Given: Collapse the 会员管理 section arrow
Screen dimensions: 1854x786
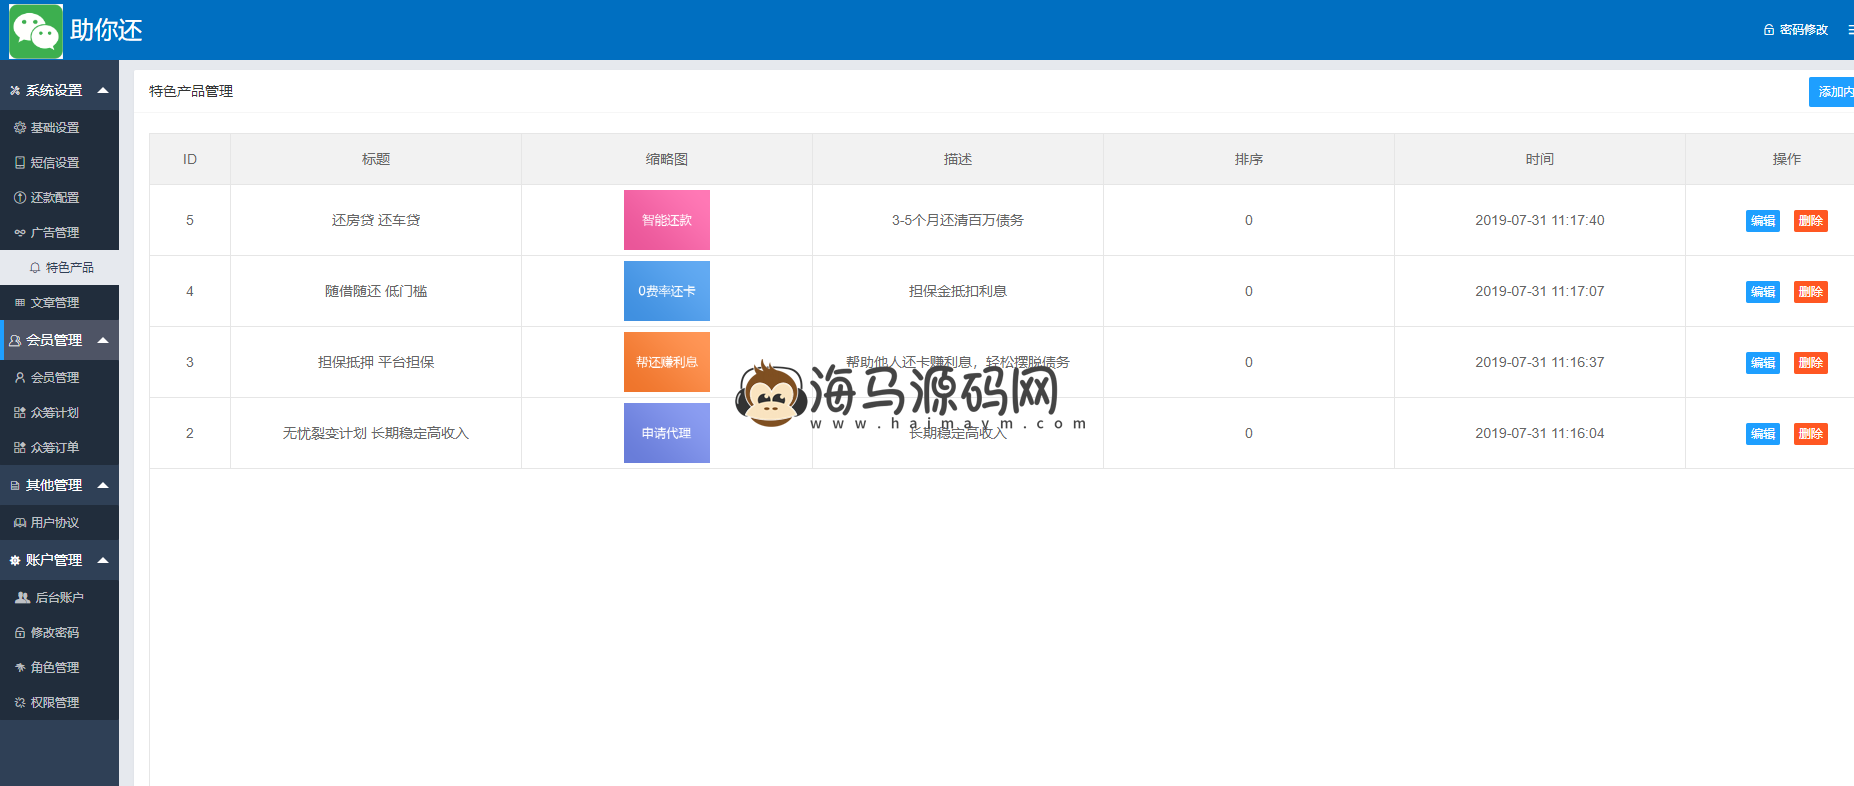Looking at the screenshot, I should (x=103, y=340).
